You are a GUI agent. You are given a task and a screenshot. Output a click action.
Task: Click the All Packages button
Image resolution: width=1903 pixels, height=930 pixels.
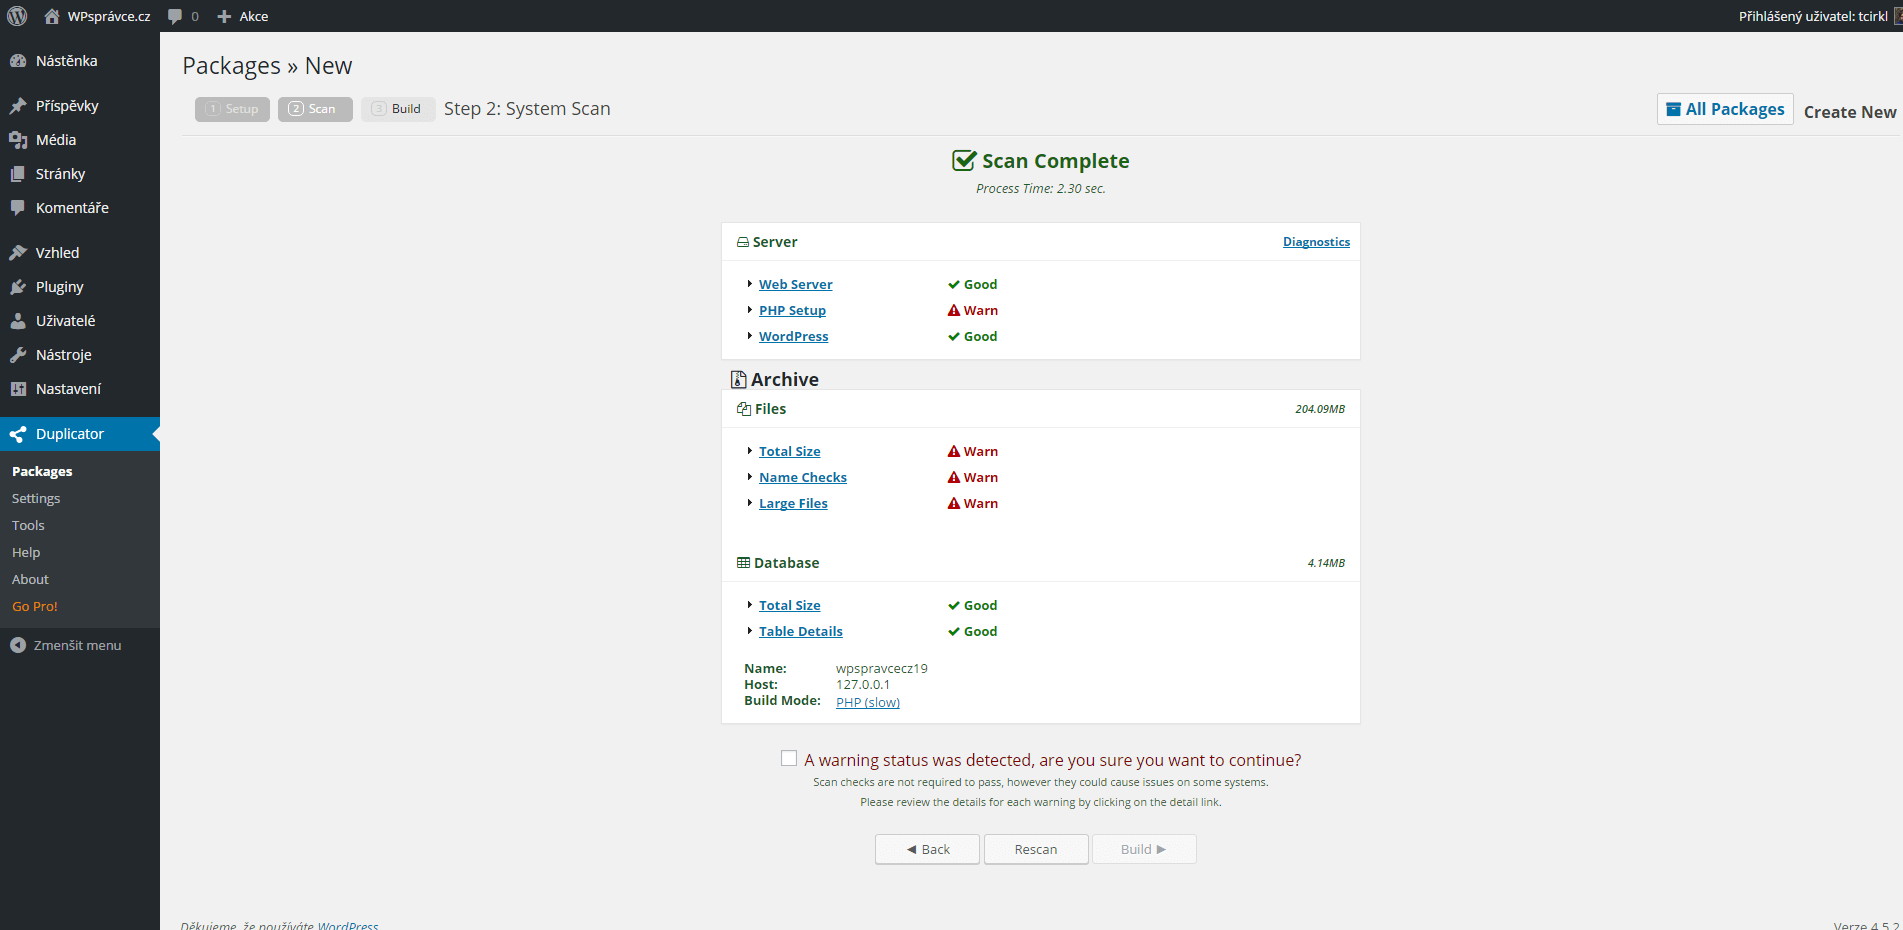coord(1725,109)
